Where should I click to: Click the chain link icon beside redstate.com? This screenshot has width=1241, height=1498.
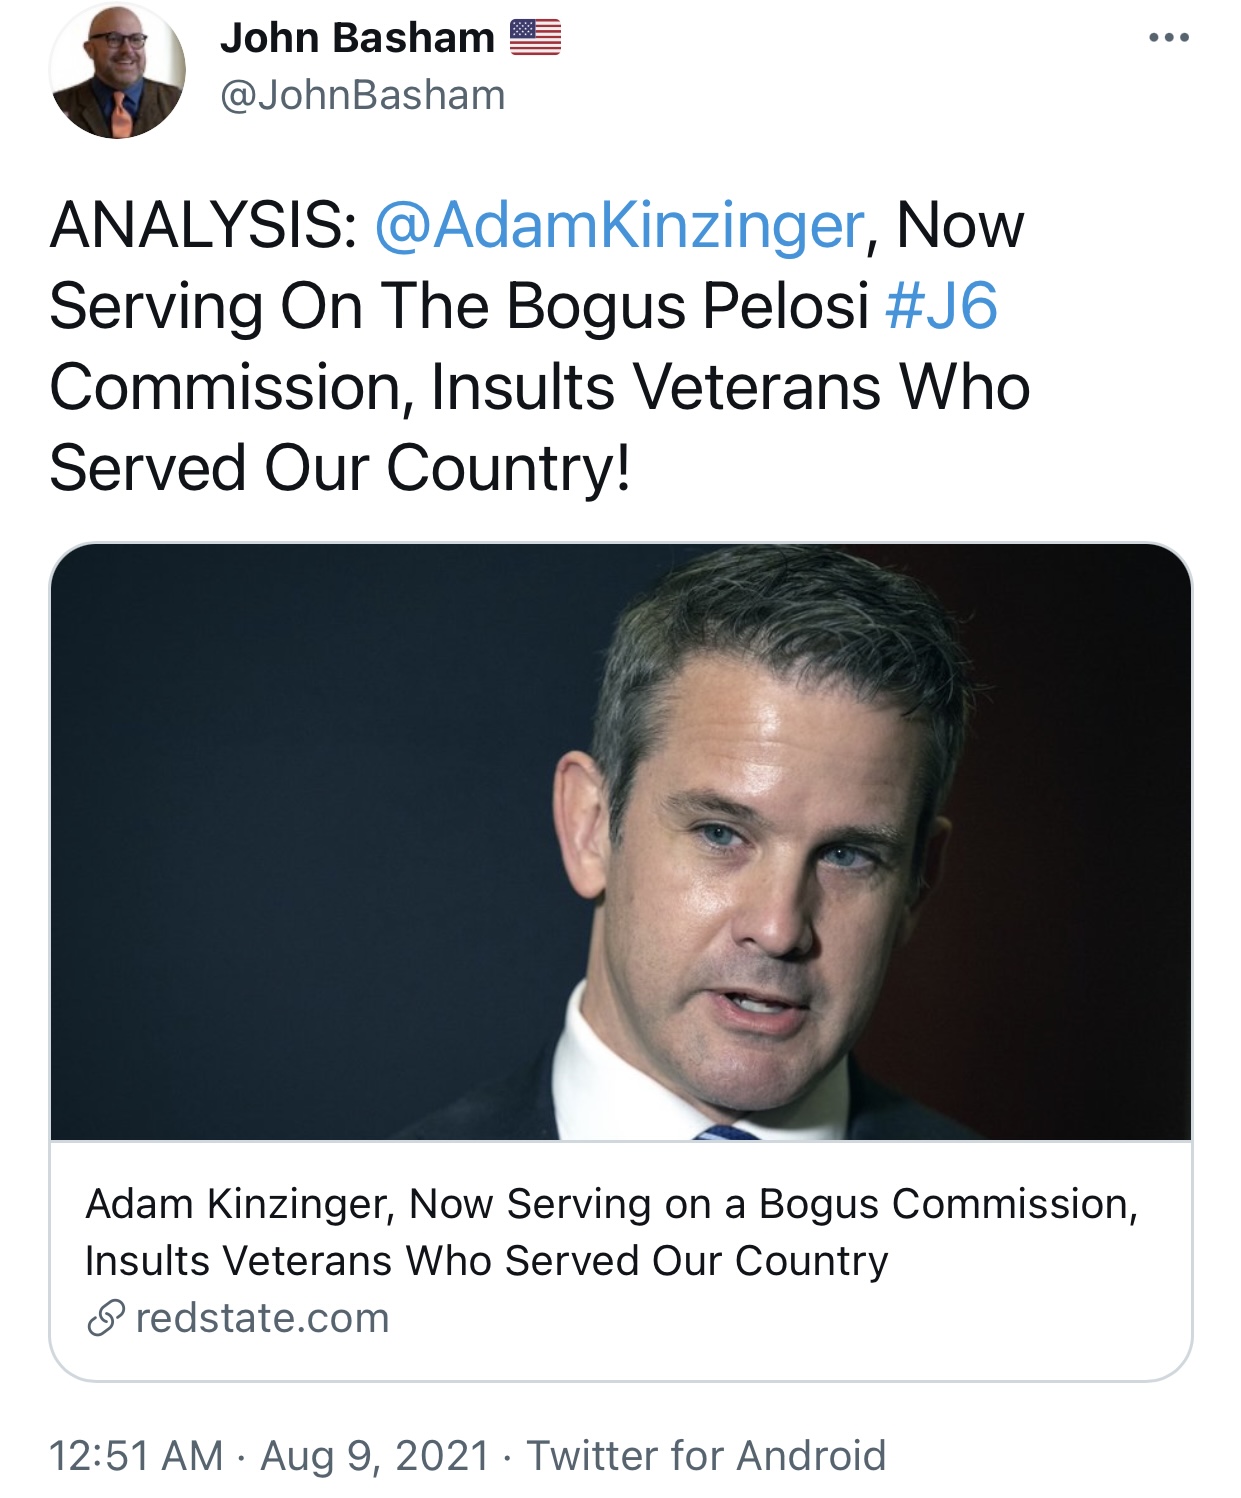(105, 1318)
